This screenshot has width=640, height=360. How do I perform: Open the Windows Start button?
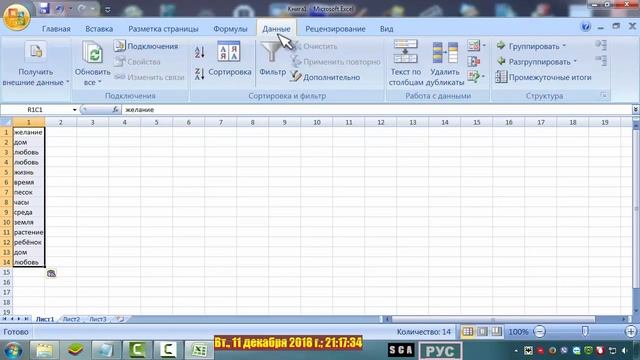pos(13,350)
